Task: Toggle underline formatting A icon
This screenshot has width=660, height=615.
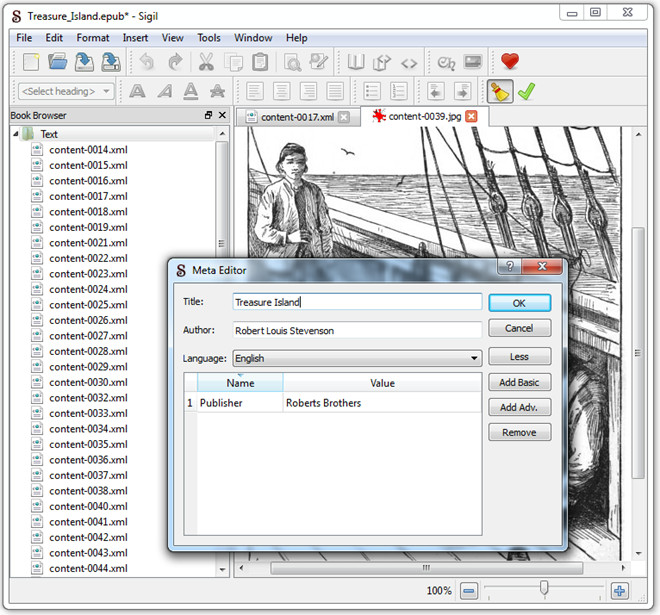Action: pyautogui.click(x=191, y=91)
